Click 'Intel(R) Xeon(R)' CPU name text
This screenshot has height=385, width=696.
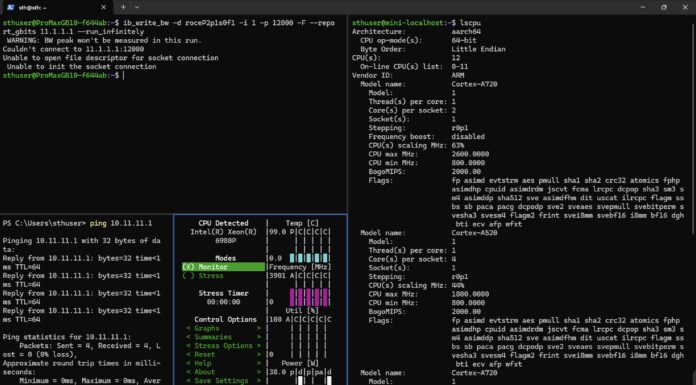point(223,232)
